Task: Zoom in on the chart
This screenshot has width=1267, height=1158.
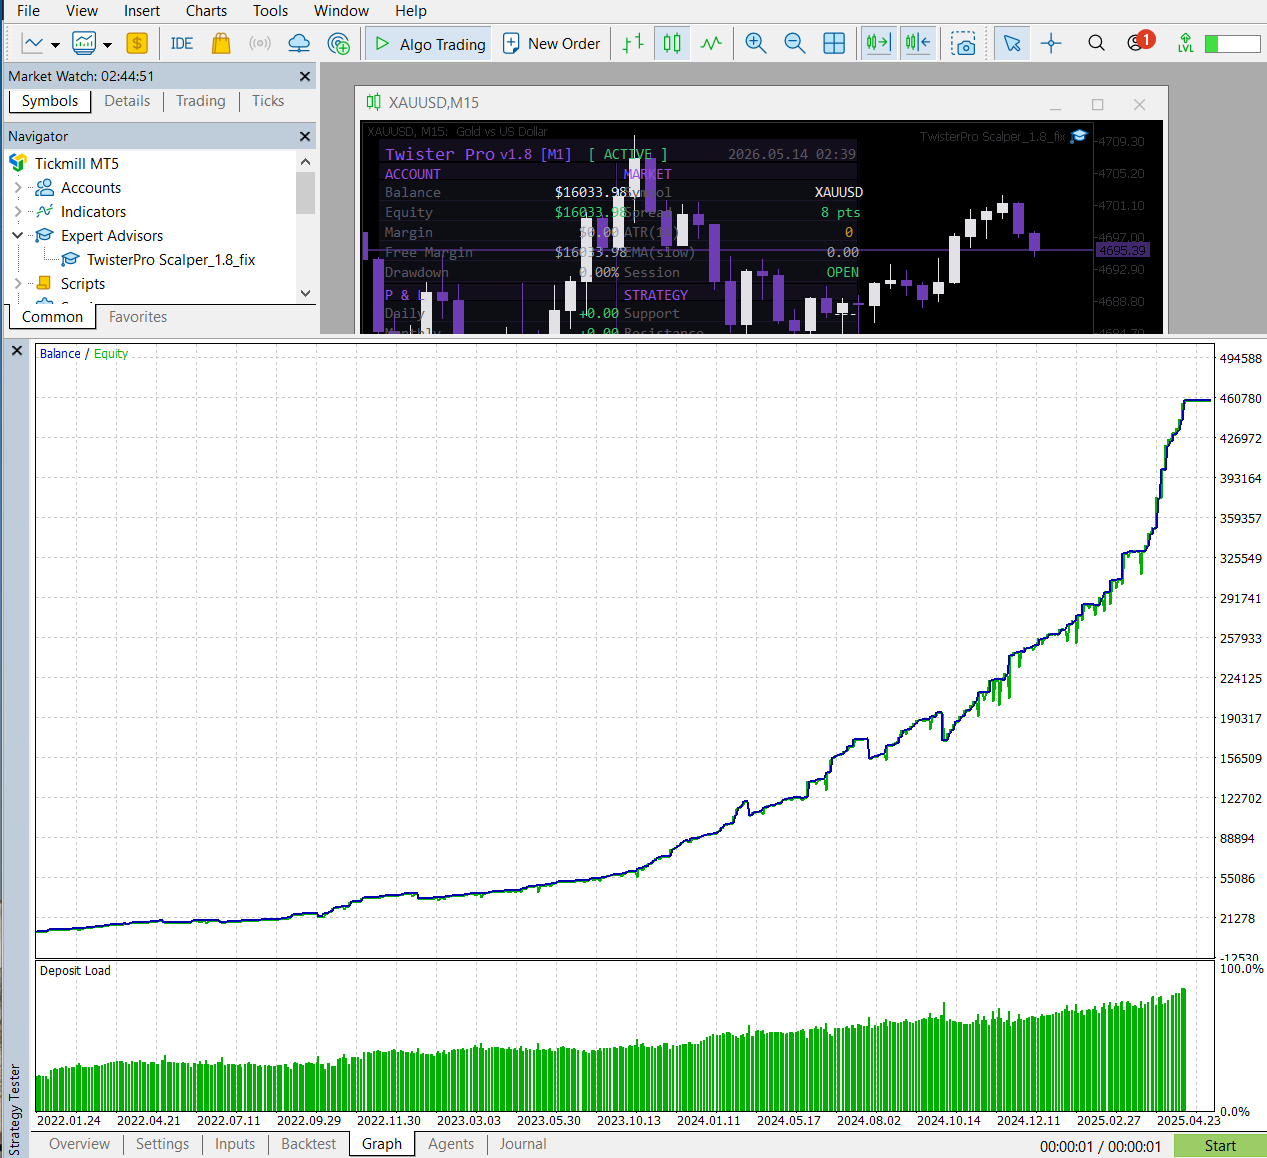Action: (756, 43)
